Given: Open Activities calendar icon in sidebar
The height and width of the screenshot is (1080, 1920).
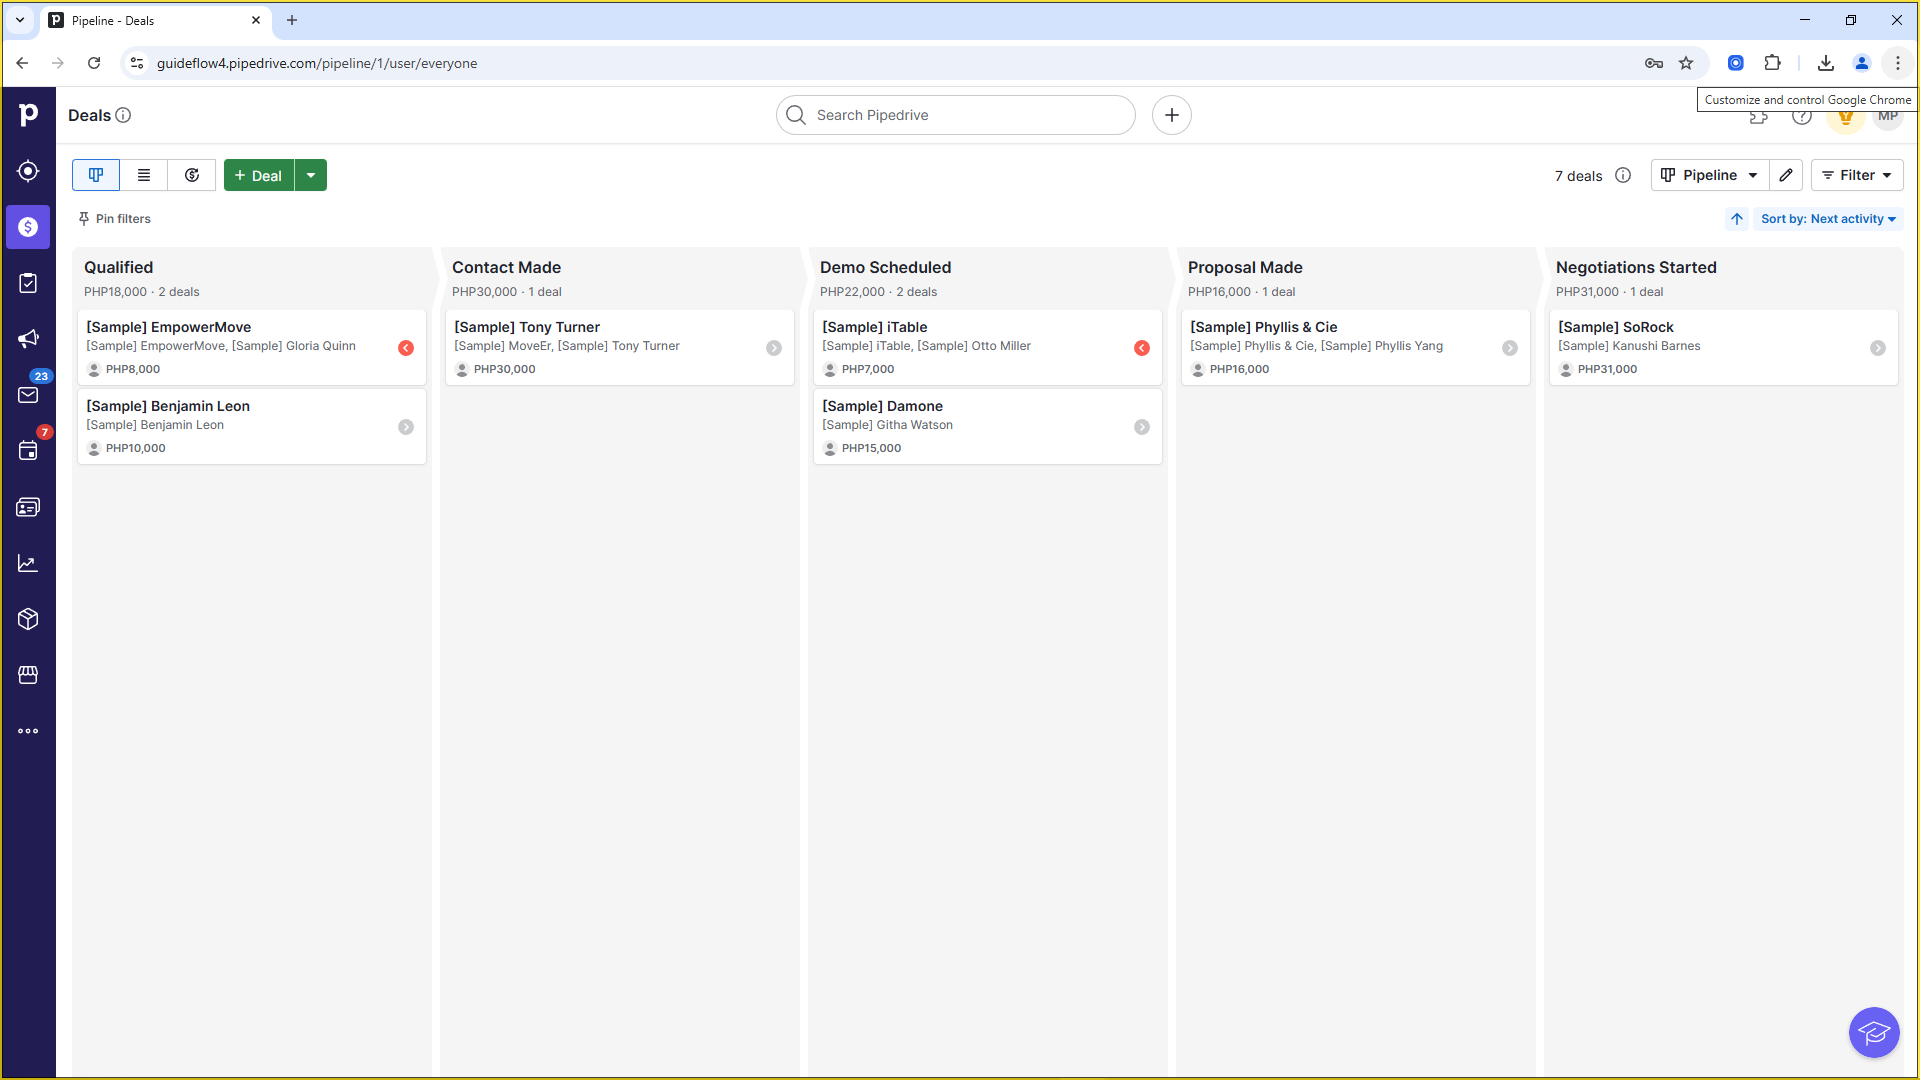Looking at the screenshot, I should (x=28, y=451).
